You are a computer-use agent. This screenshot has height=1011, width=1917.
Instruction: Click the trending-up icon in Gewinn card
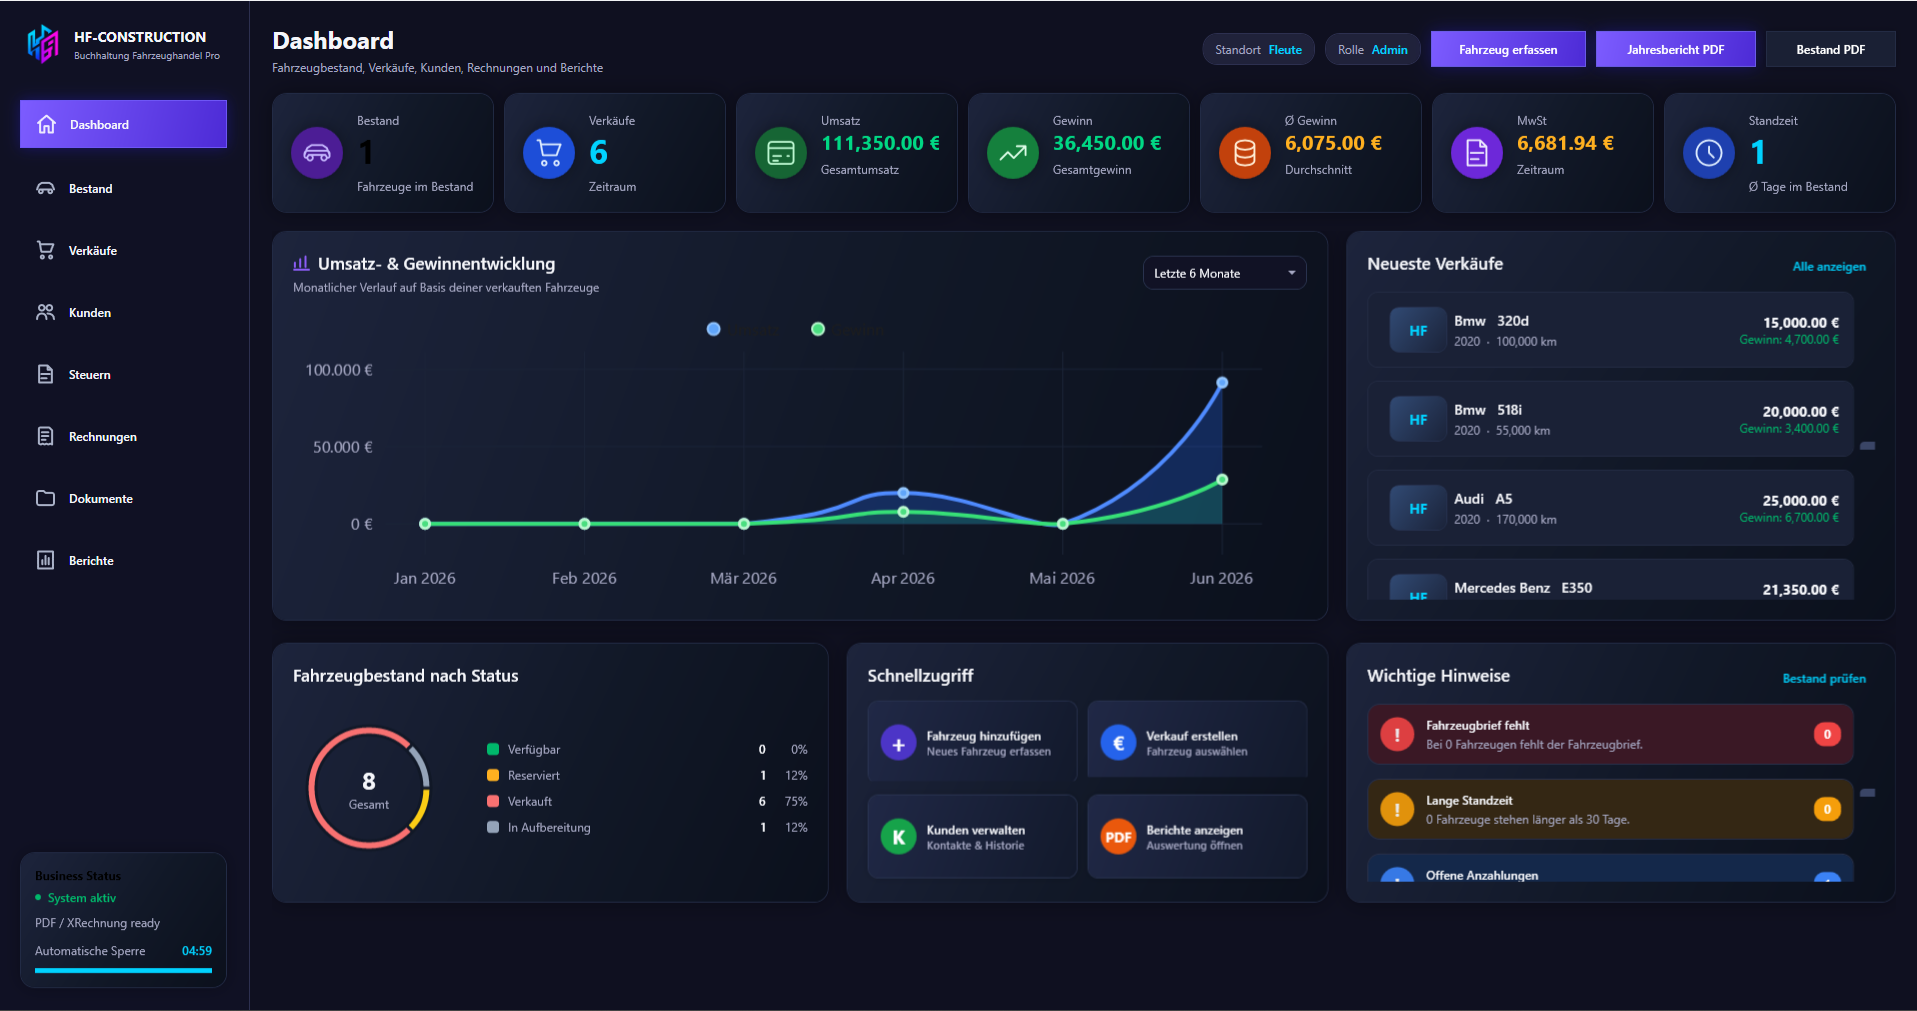tap(1013, 153)
